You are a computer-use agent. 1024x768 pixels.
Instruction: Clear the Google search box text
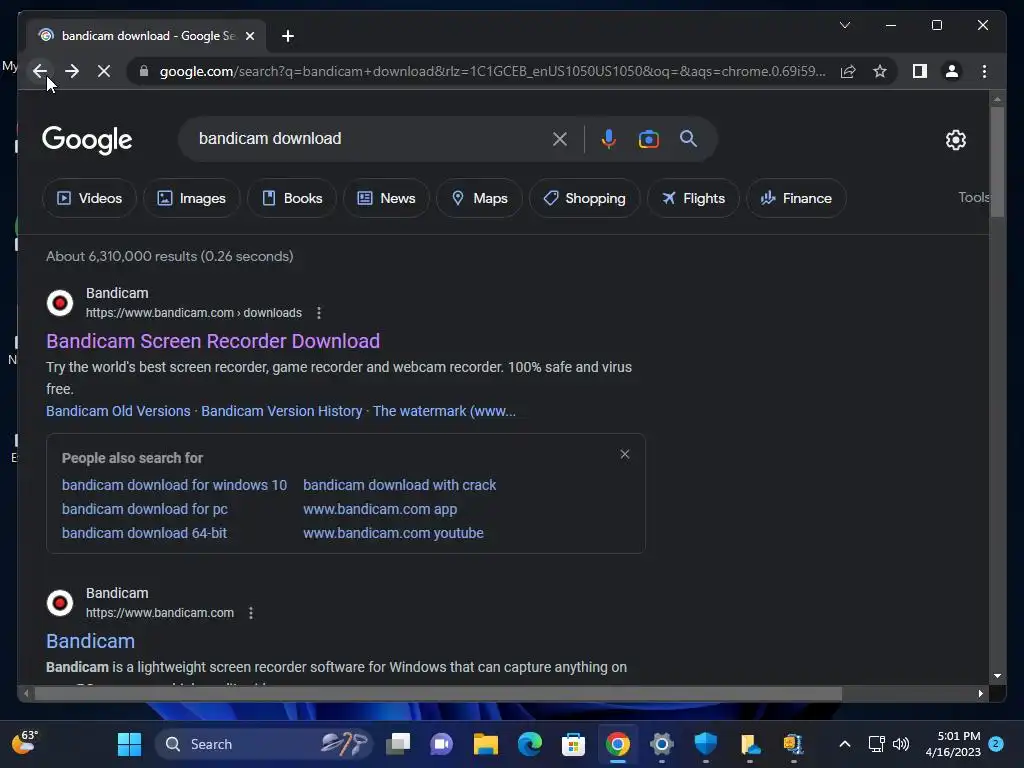(560, 138)
